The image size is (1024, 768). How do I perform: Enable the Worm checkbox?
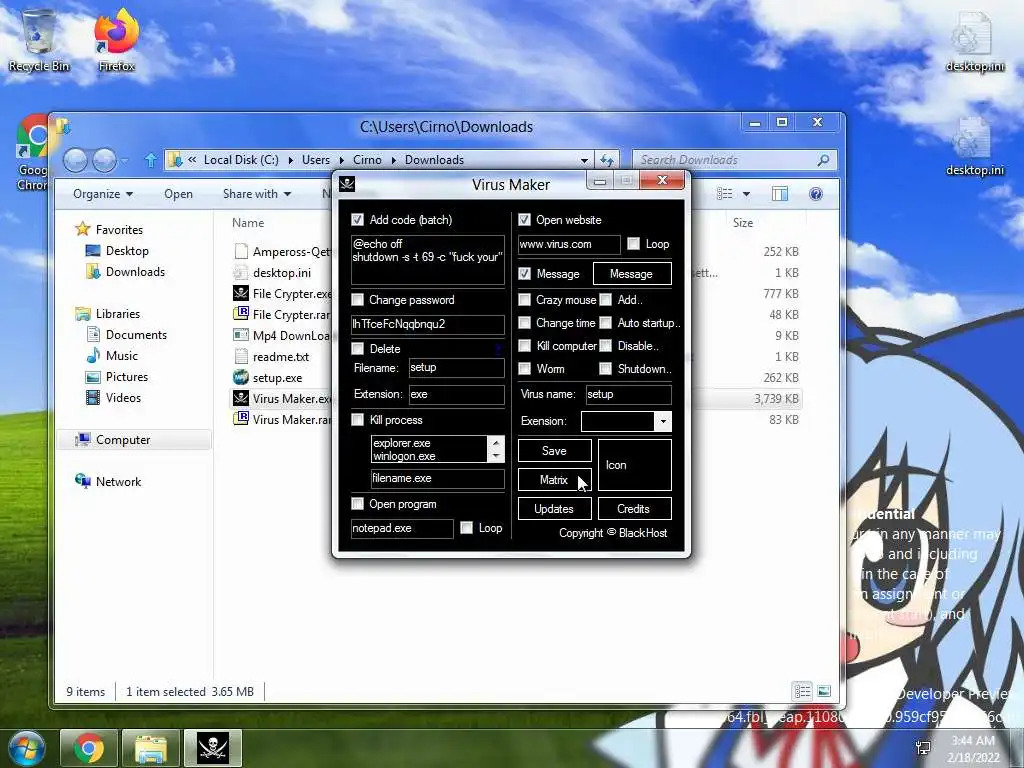pos(524,369)
